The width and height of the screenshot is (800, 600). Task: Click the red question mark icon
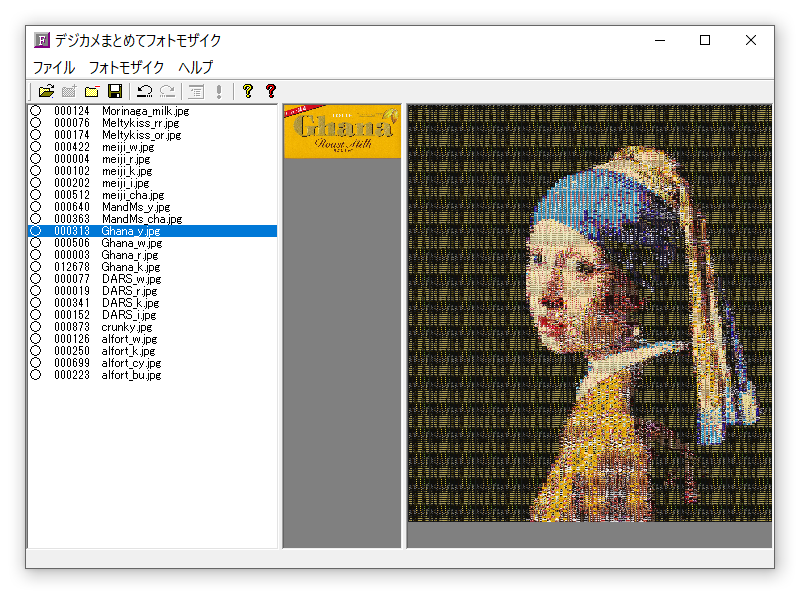pyautogui.click(x=271, y=91)
